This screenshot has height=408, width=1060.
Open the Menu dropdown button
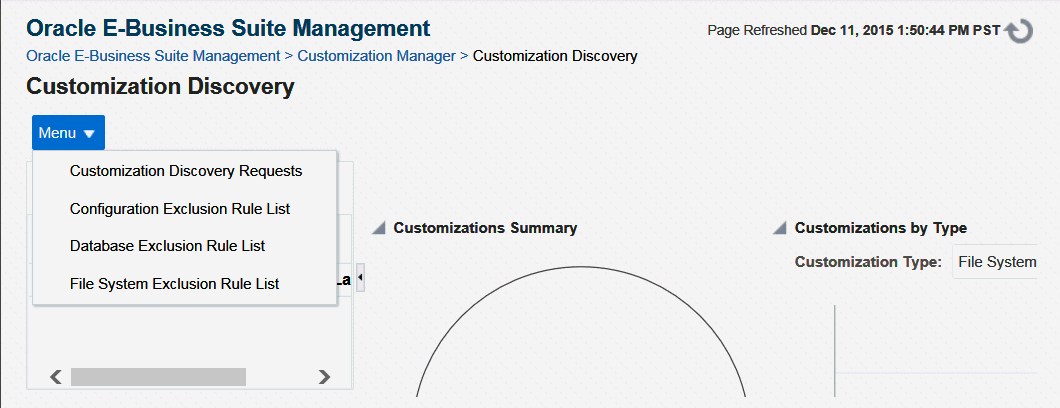pos(68,133)
